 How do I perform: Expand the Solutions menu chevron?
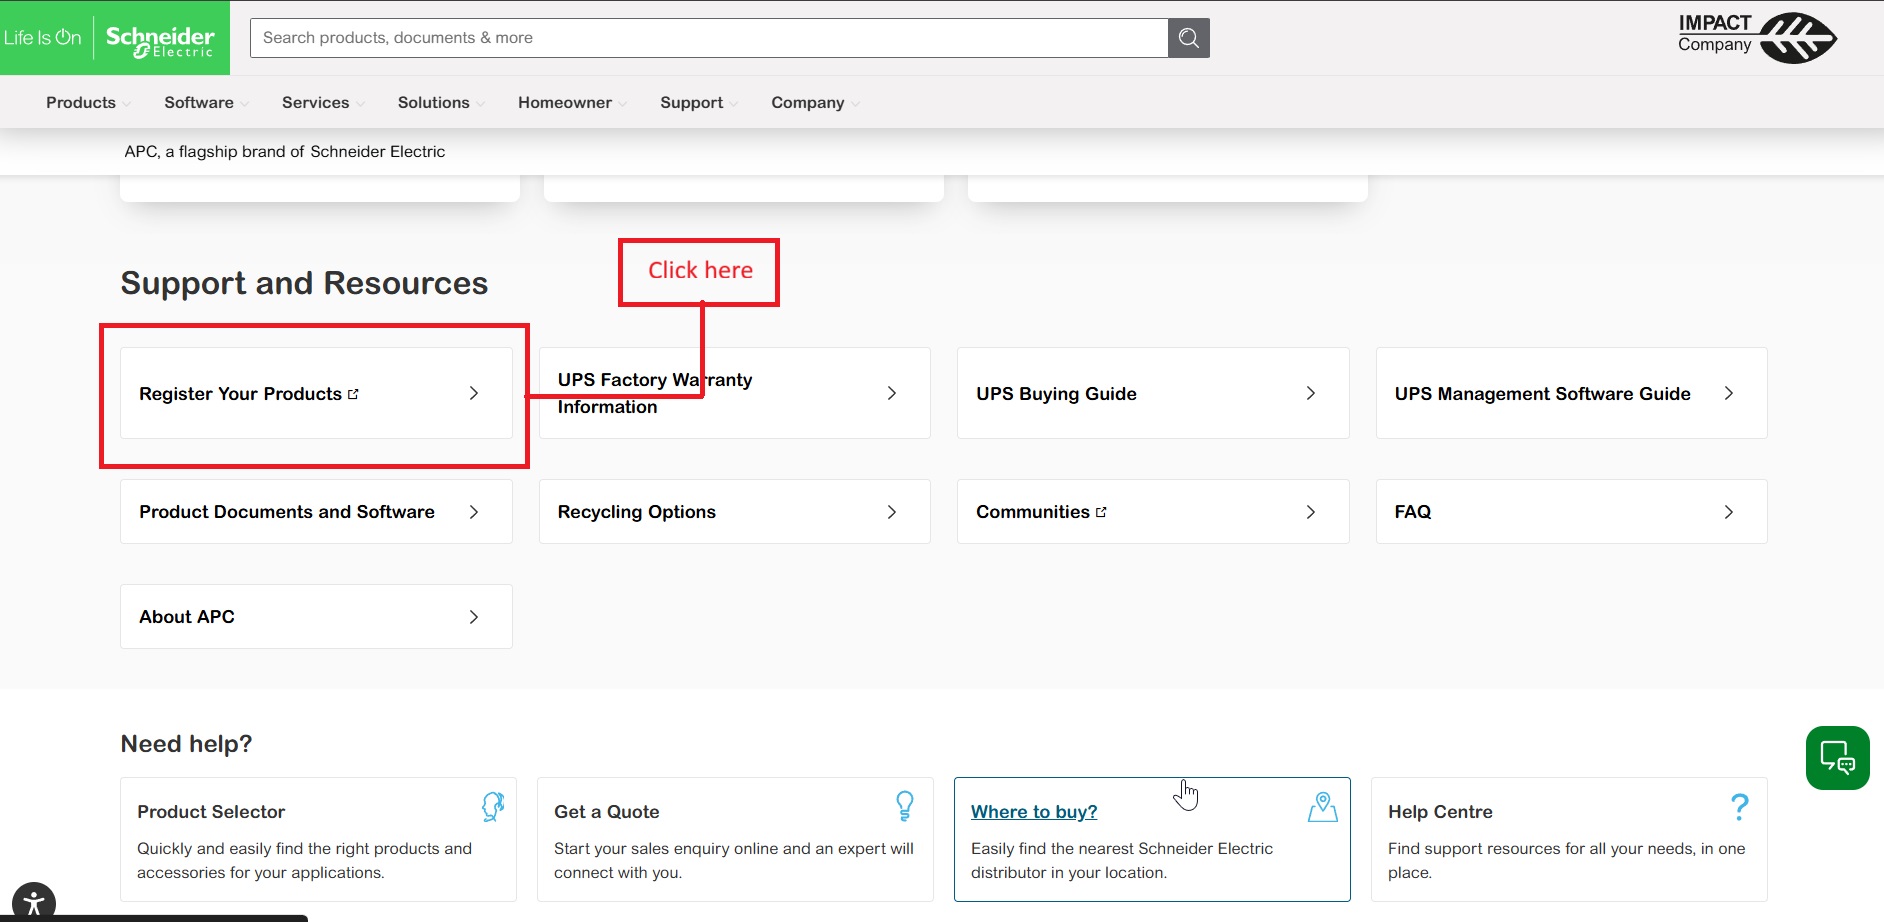(480, 104)
